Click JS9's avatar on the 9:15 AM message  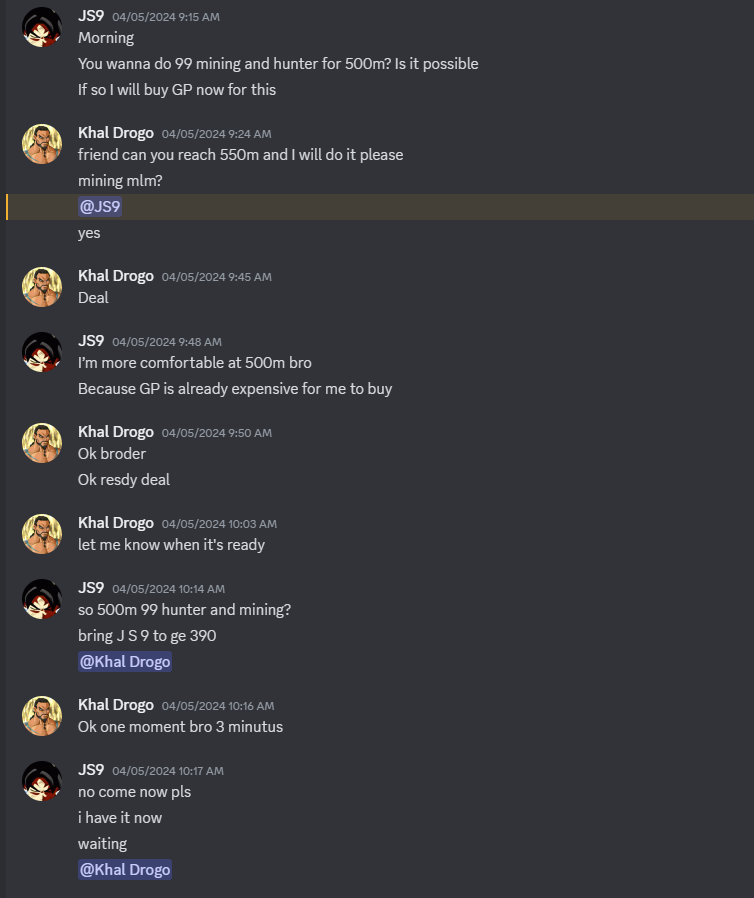tap(42, 27)
